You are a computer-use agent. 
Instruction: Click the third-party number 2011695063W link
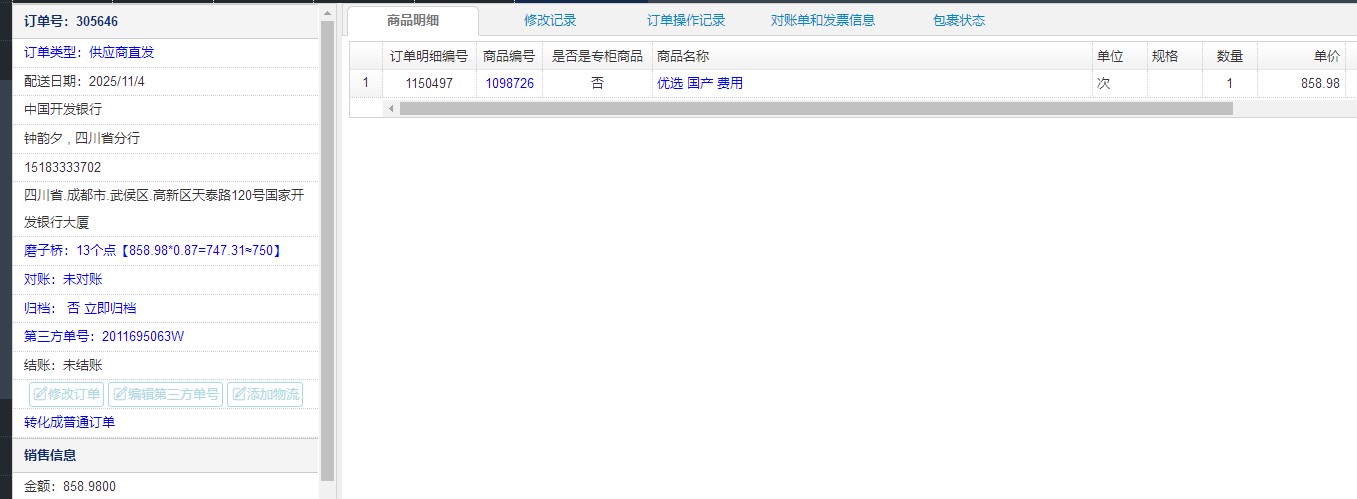click(x=143, y=336)
